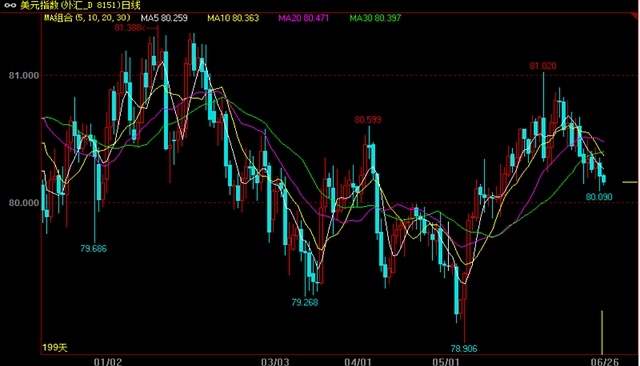The height and width of the screenshot is (366, 640).
Task: Click the 79.686 low price annotation
Action: [x=93, y=248]
